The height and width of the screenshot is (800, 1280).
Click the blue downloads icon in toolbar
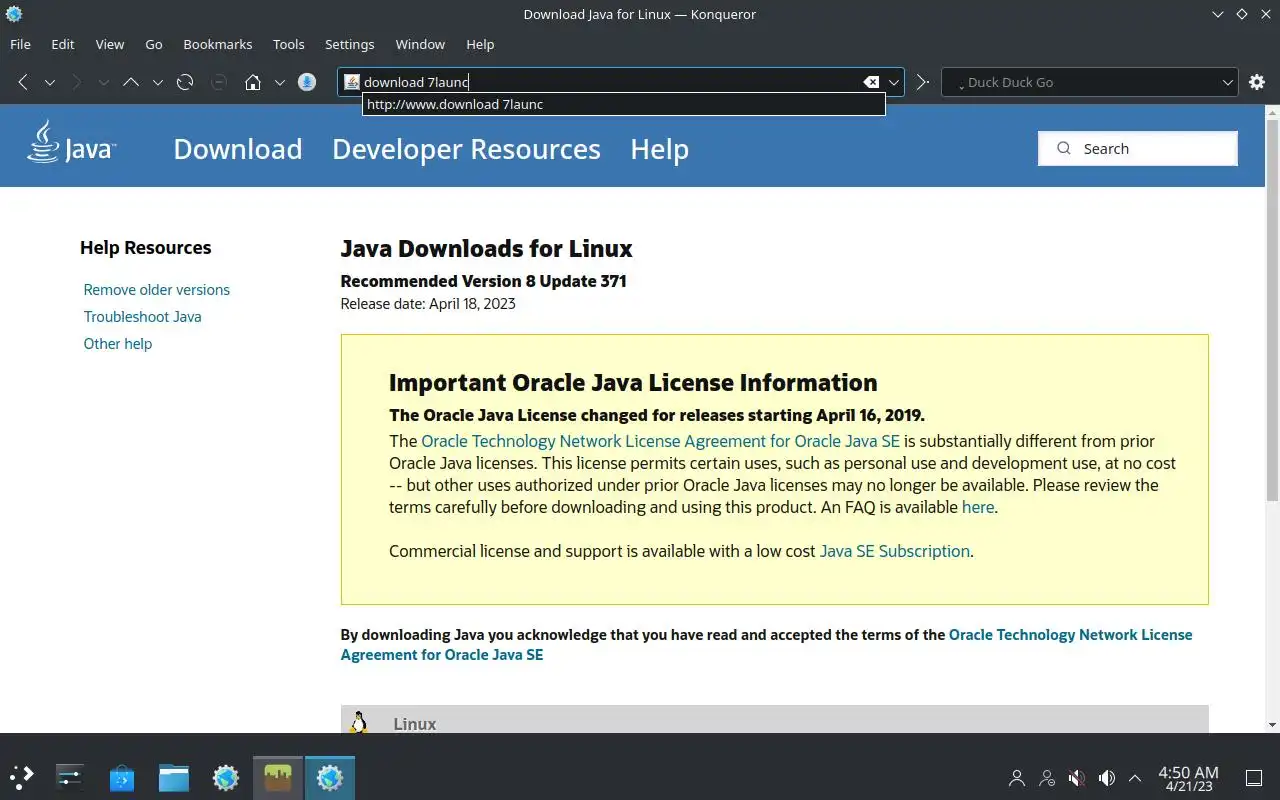pyautogui.click(x=308, y=82)
